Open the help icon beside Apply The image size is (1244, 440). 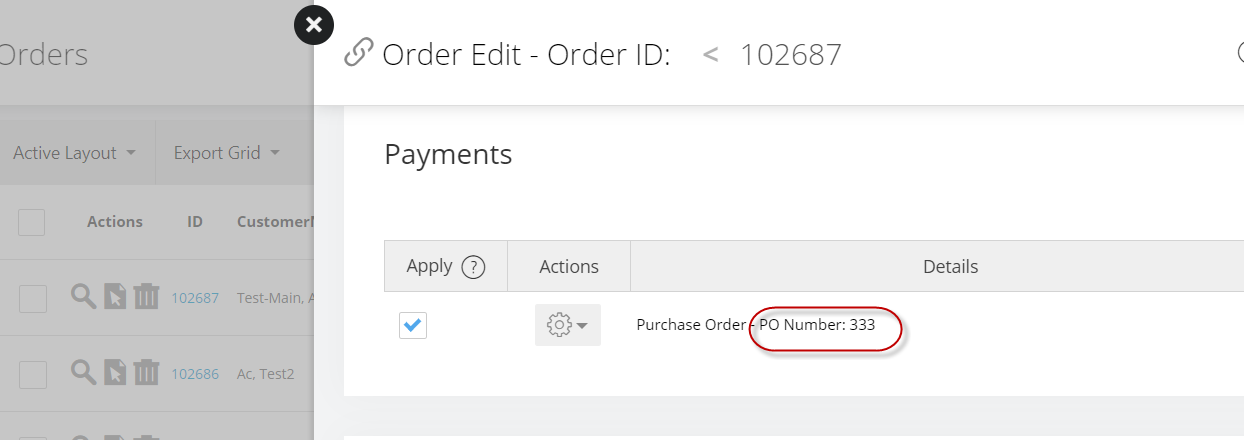tap(474, 267)
